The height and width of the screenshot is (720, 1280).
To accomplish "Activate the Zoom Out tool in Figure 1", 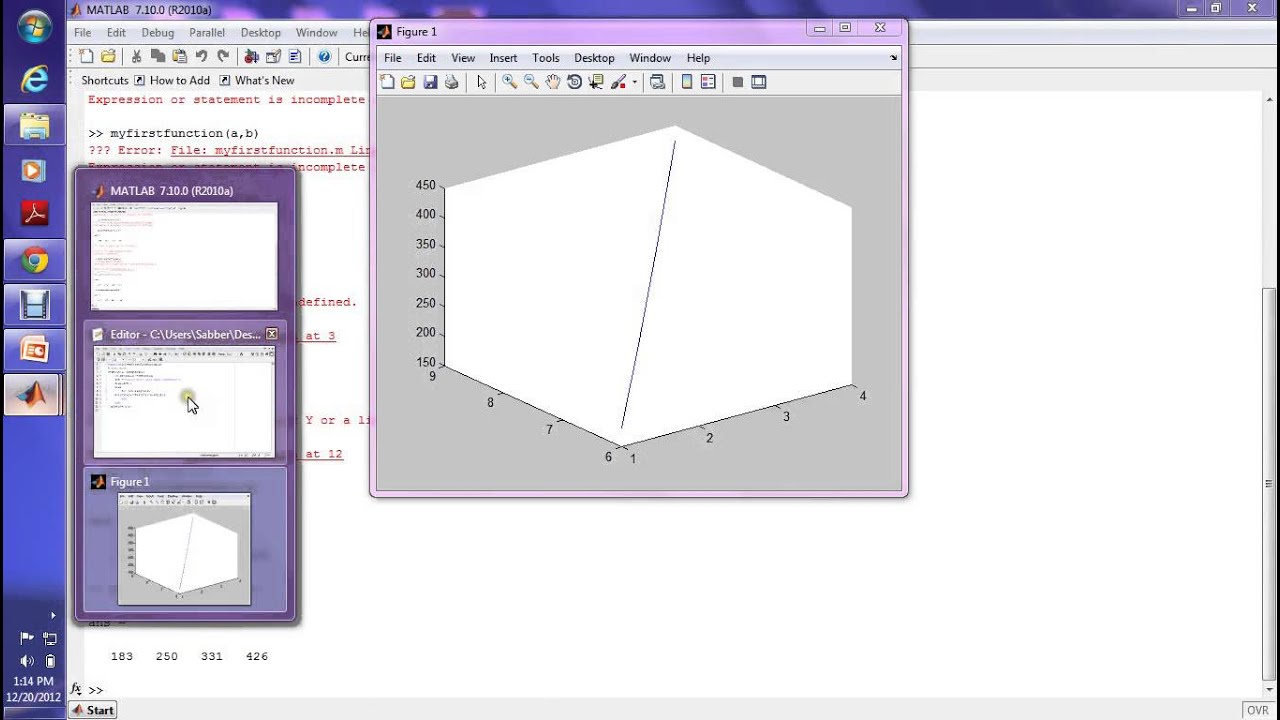I will coord(531,82).
